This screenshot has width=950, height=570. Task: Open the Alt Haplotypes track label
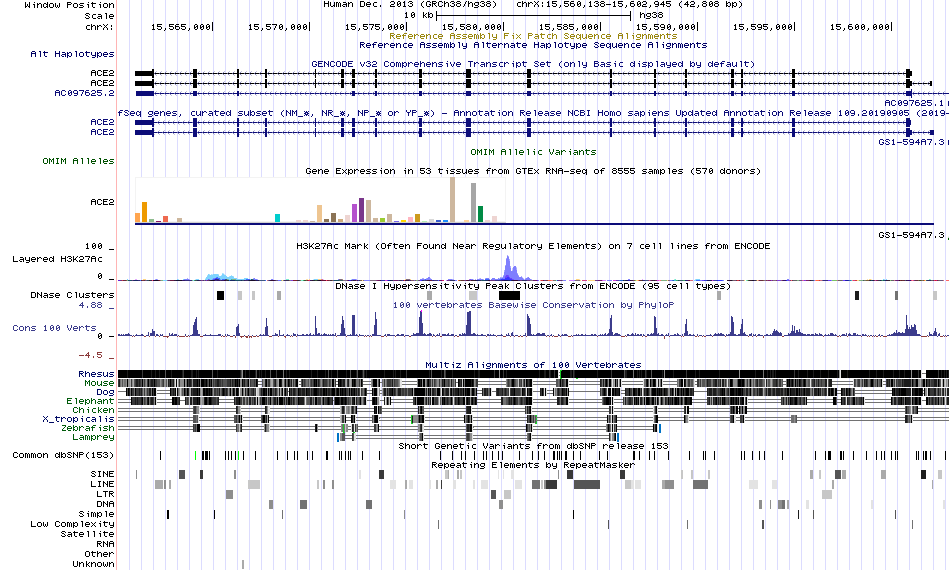pos(72,54)
